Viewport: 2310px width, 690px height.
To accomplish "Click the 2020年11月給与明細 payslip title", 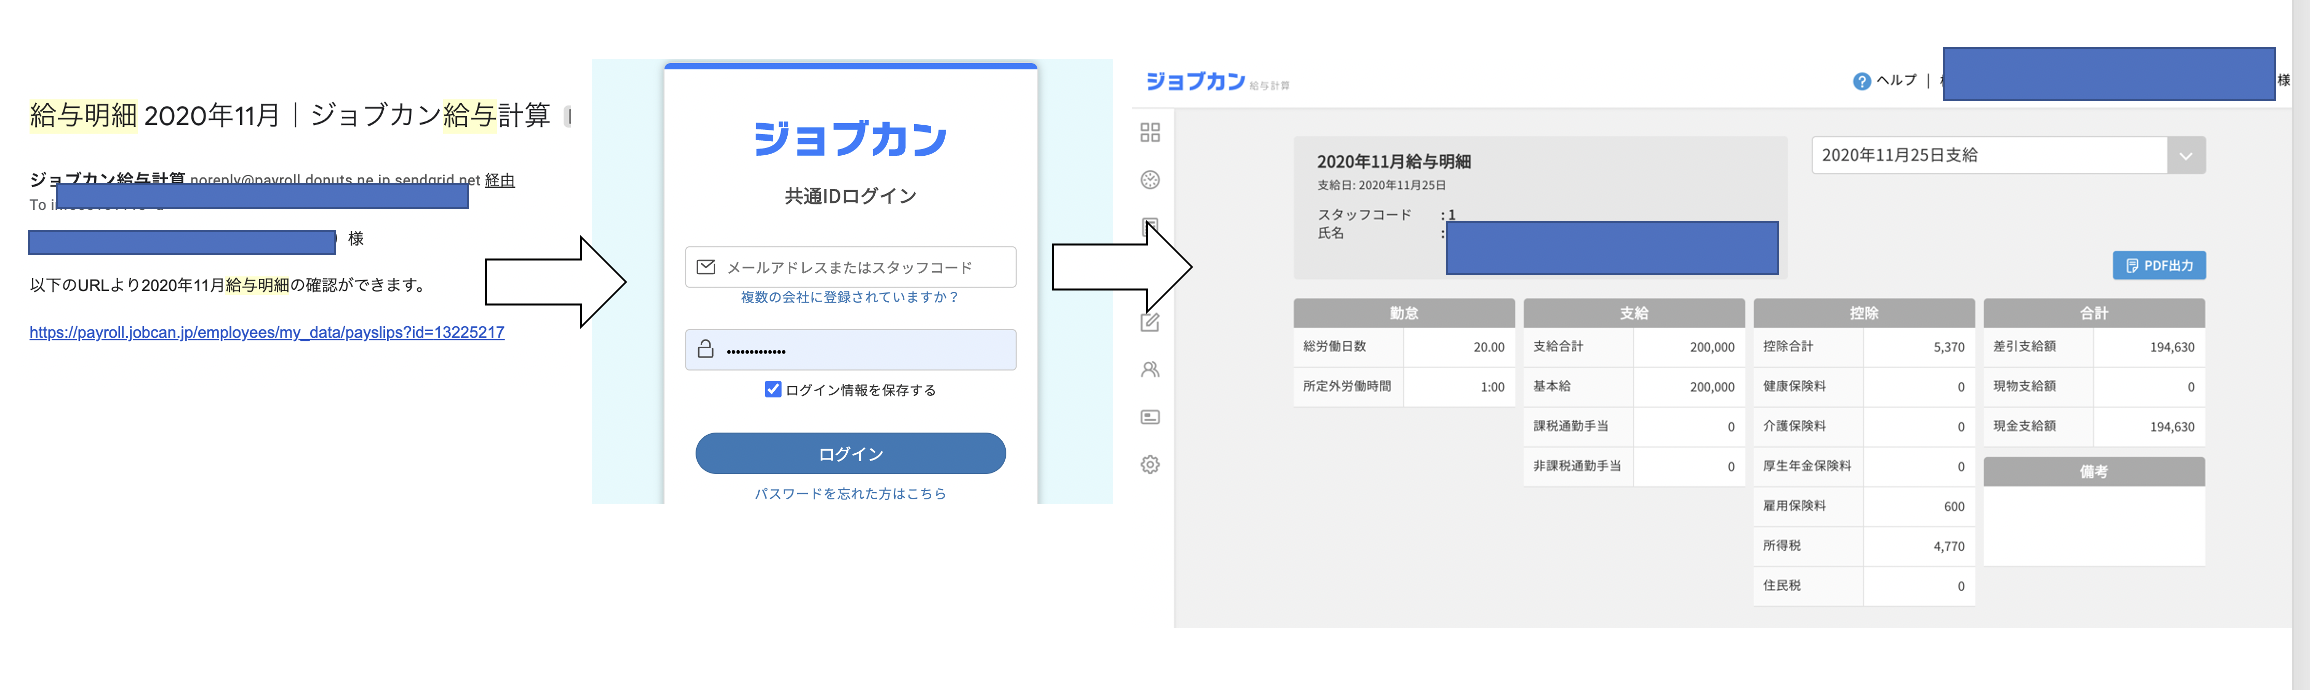I will point(1394,161).
